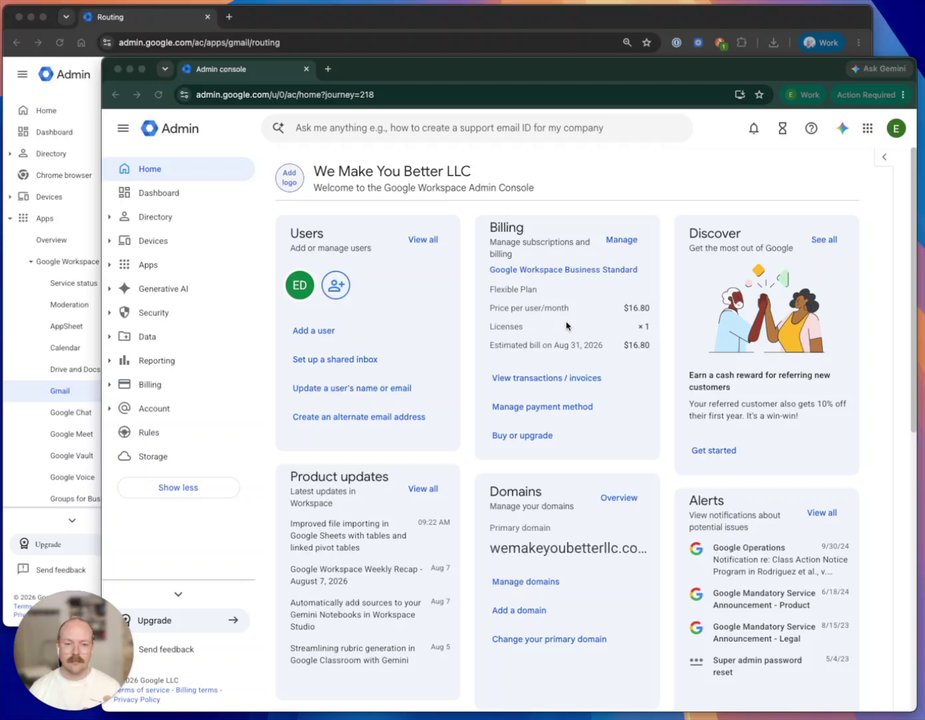Click the page vertical scrollbar
The width and height of the screenshot is (925, 720).
tap(913, 289)
